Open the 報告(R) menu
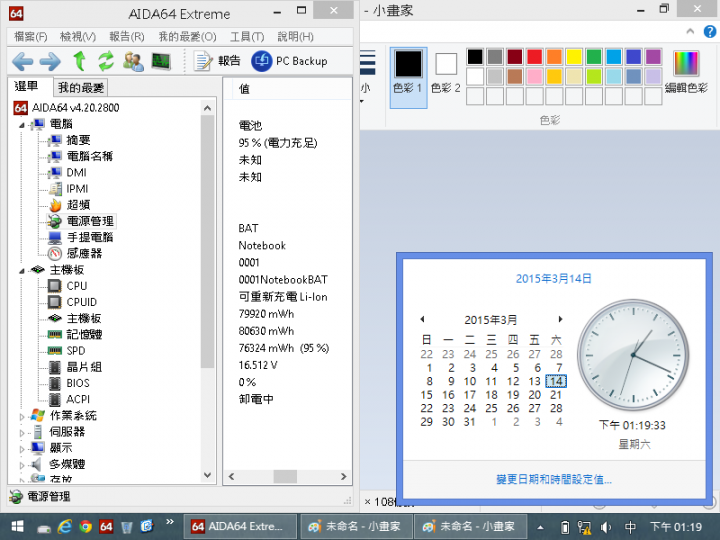Screen dimensions: 720x540 (127, 37)
